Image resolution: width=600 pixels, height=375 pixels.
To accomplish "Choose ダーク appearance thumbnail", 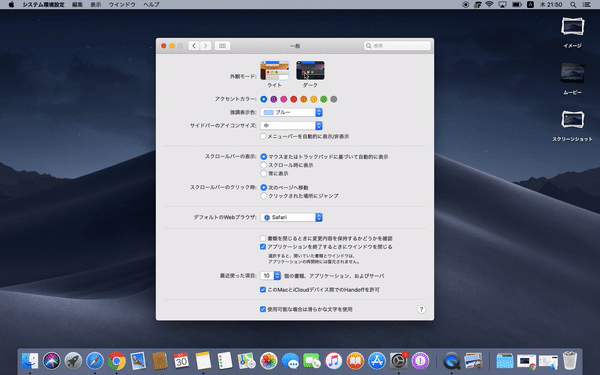I will [310, 70].
